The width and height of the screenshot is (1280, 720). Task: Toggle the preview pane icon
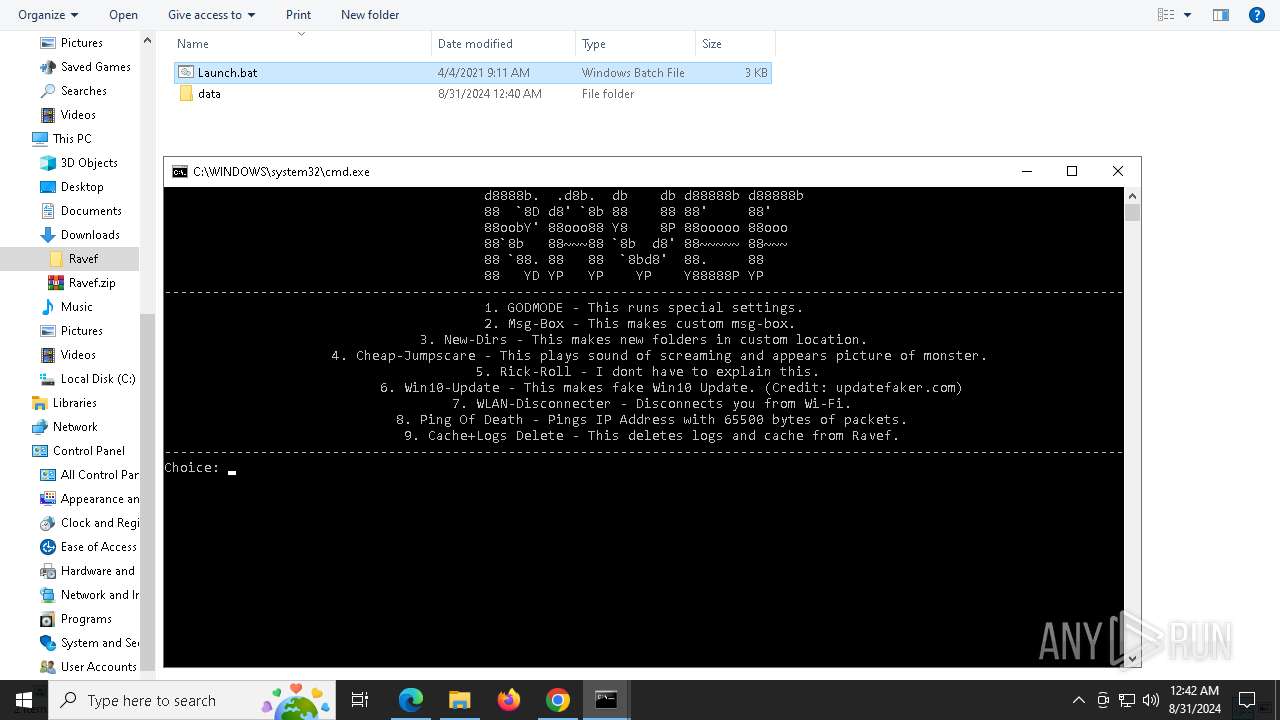point(1220,15)
